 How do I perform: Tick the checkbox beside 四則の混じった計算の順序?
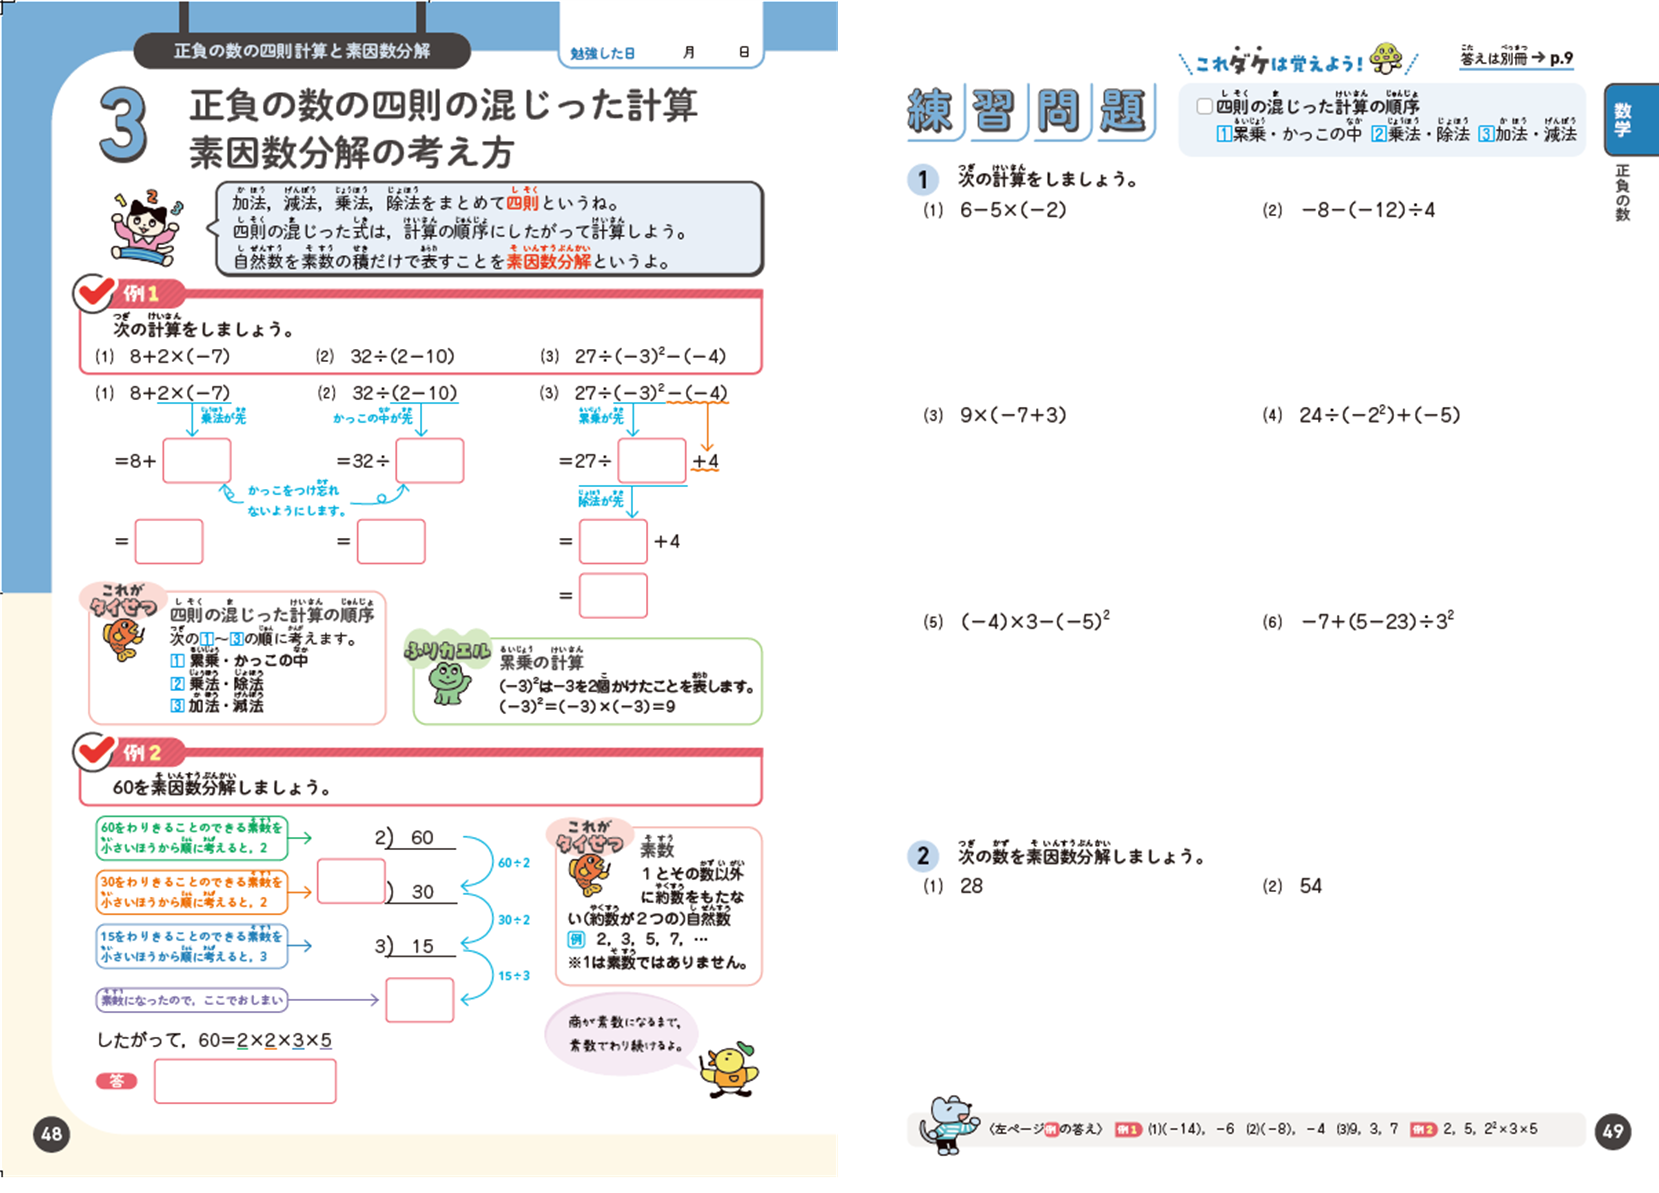point(1204,106)
